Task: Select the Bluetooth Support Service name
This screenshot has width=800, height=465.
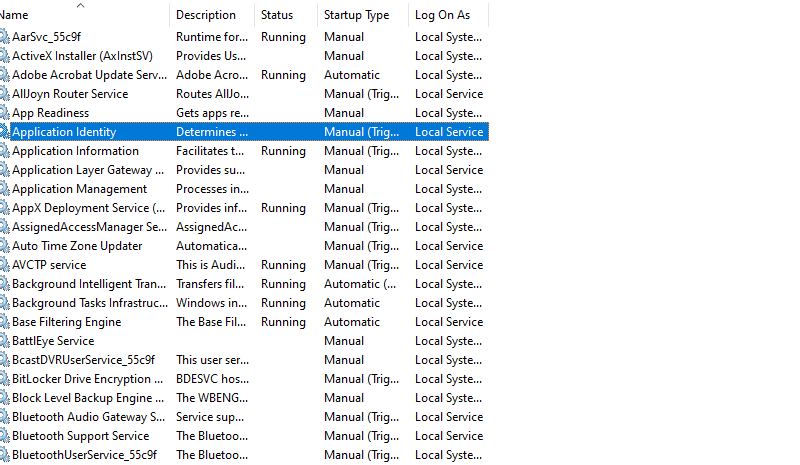Action: point(81,436)
